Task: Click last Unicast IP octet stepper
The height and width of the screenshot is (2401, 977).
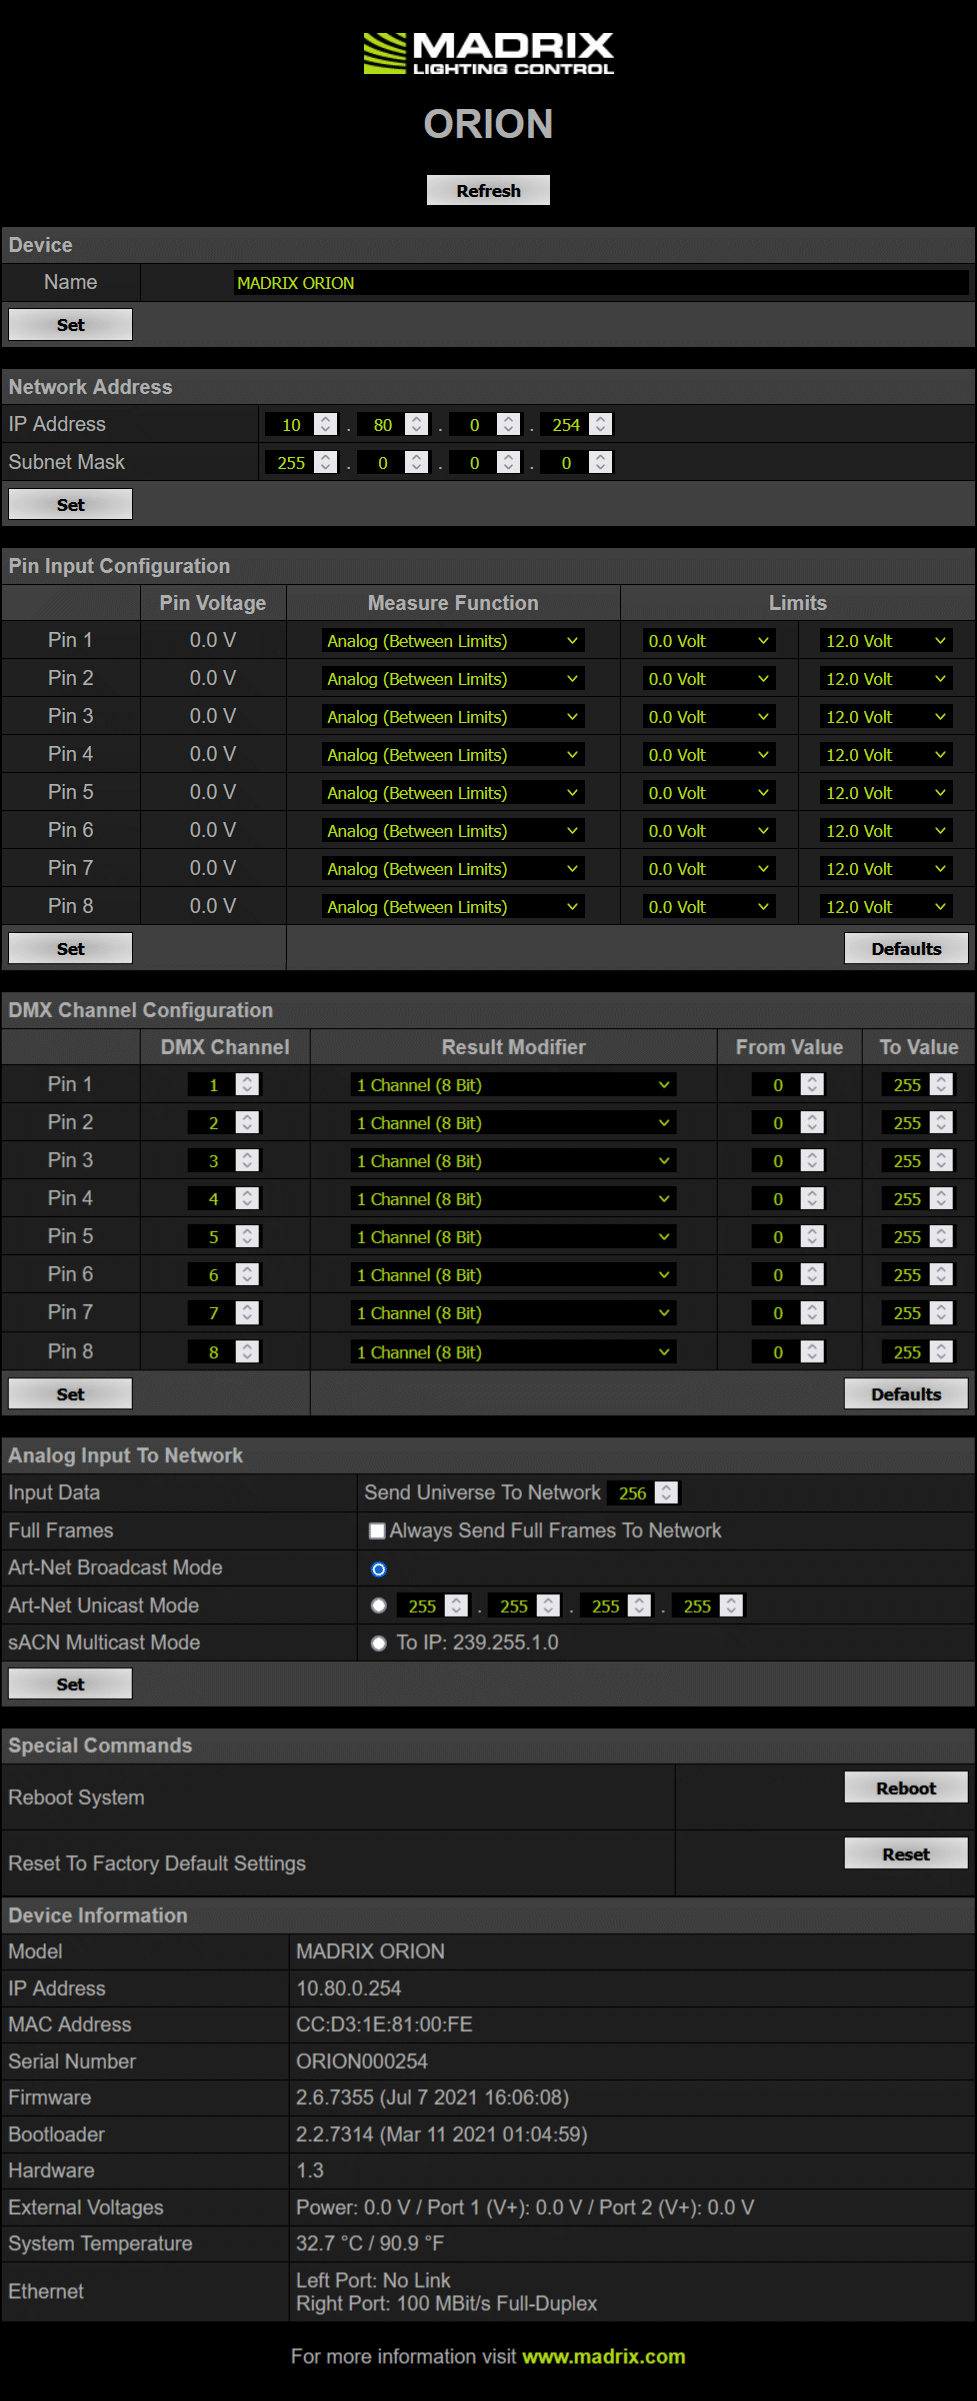Action: [731, 1606]
